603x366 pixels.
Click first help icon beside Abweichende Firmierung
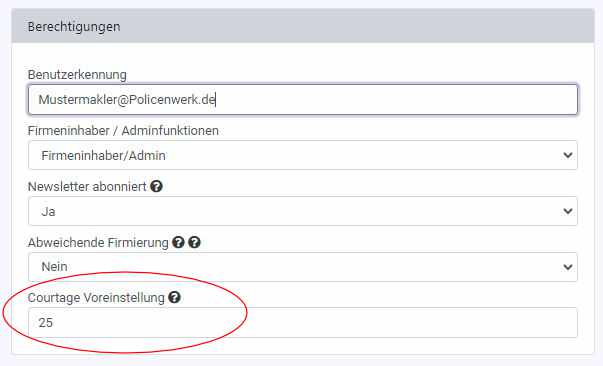point(178,243)
